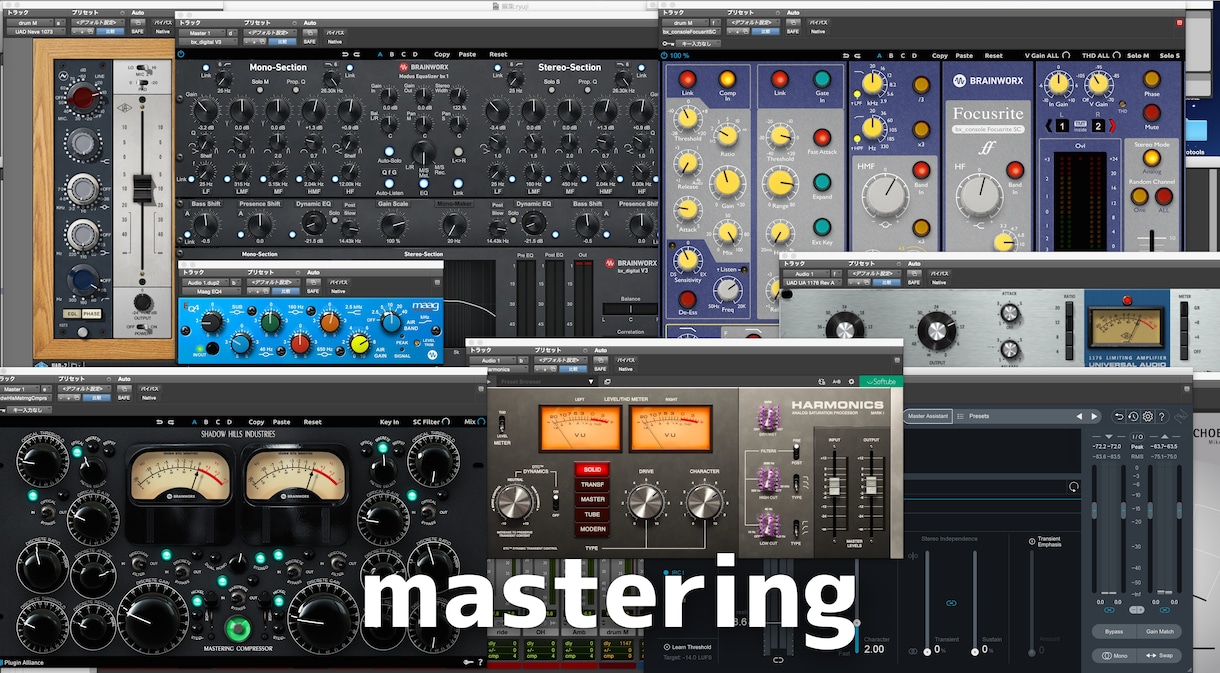Enable Fast Attack on Focusrite gate
Screen dimensions: 1220x673
coord(822,137)
